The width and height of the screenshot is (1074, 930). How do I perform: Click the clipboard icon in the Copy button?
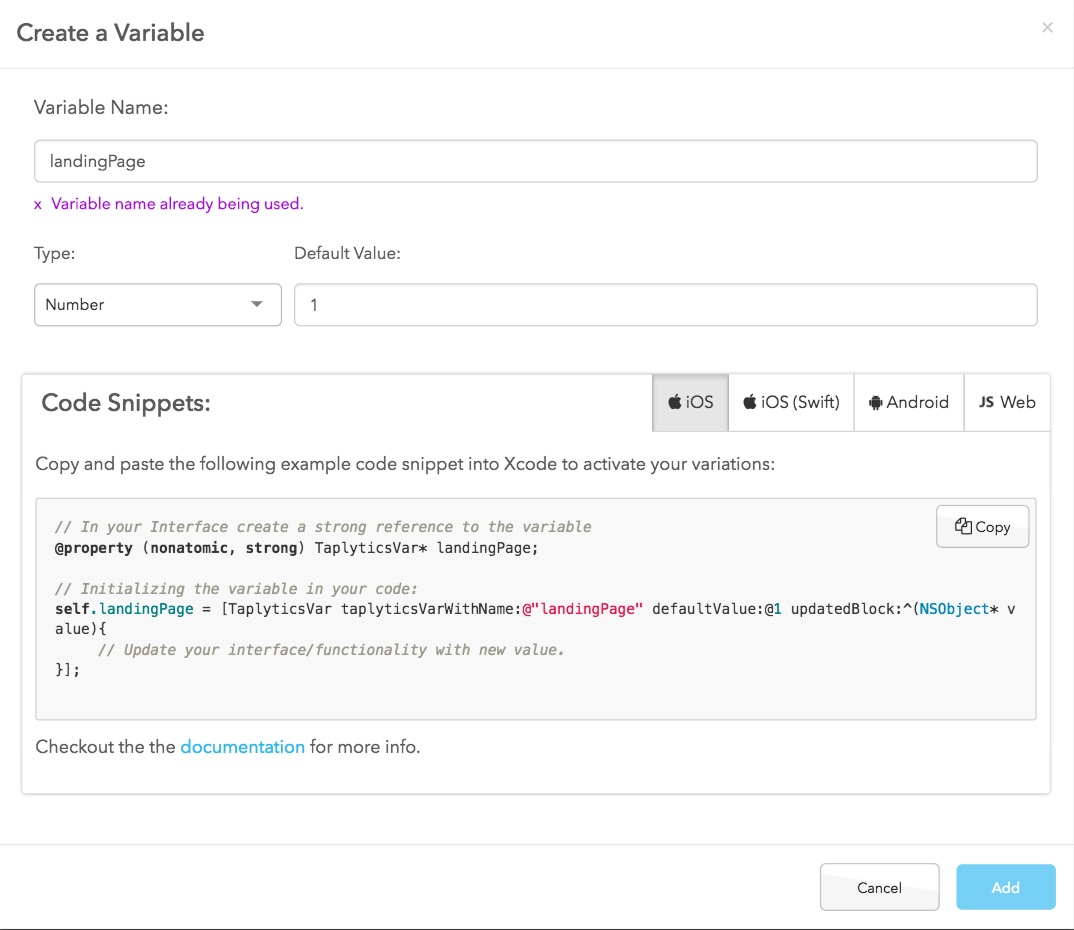(963, 527)
